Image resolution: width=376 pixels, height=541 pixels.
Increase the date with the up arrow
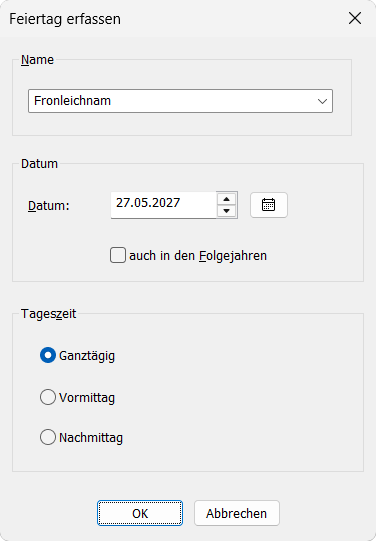tap(226, 199)
